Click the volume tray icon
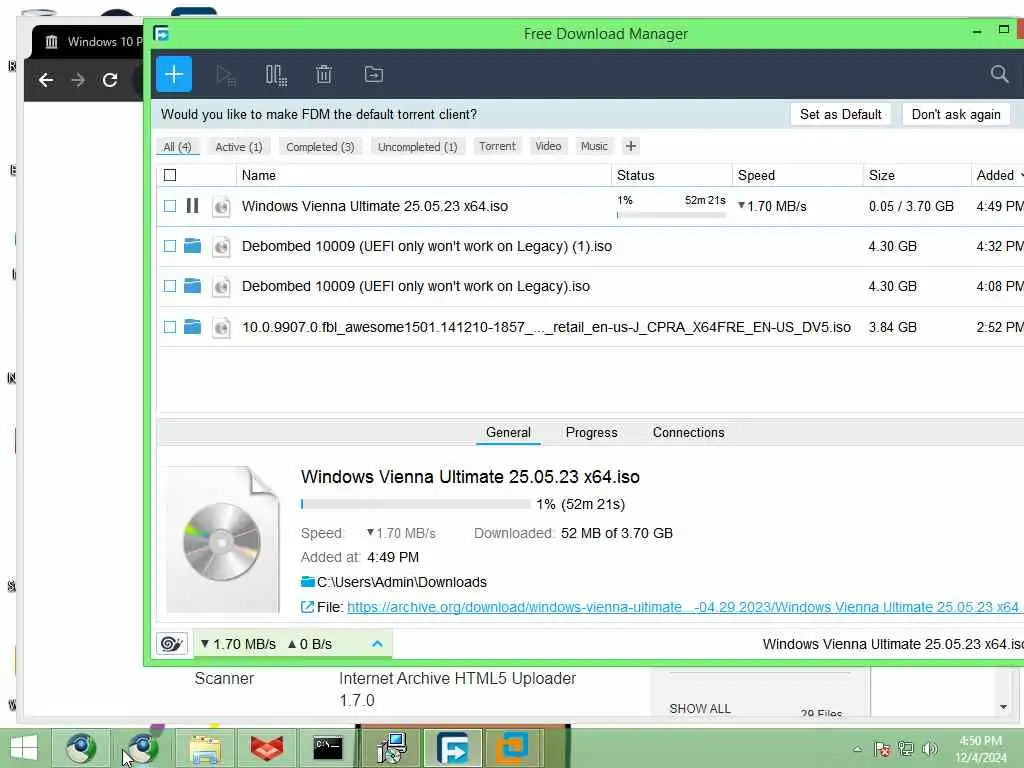Image resolution: width=1024 pixels, height=768 pixels. pos(929,749)
